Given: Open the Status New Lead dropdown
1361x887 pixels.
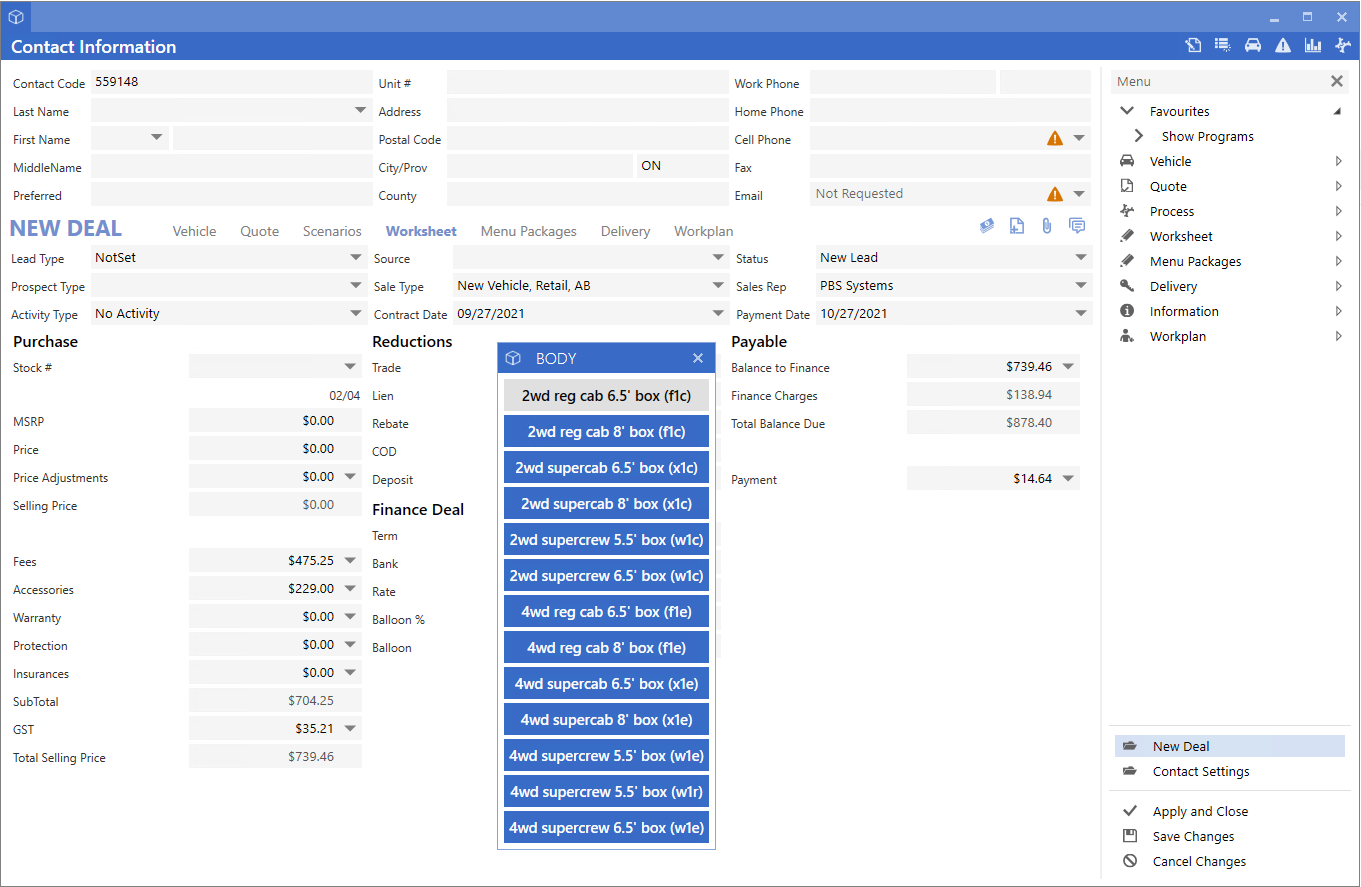Looking at the screenshot, I should 1081,257.
